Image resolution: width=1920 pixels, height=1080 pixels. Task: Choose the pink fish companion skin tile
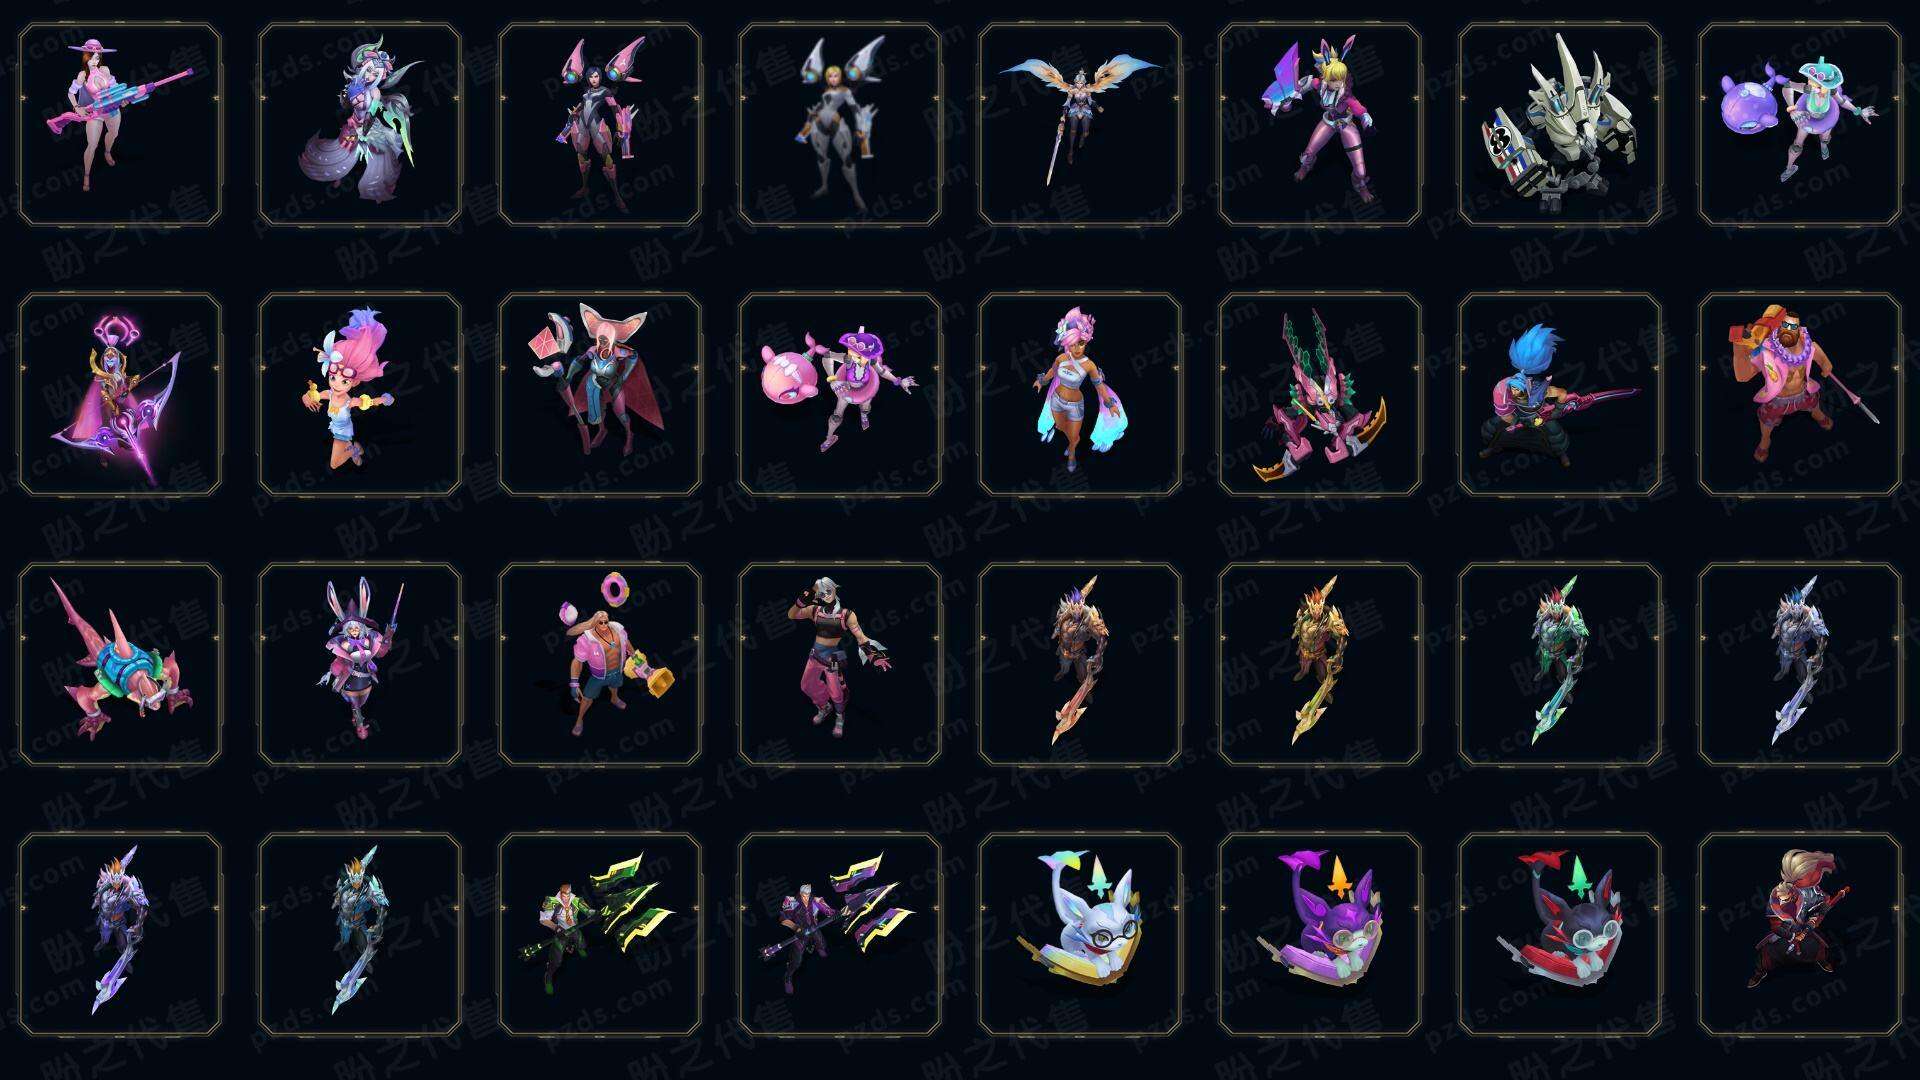click(840, 394)
